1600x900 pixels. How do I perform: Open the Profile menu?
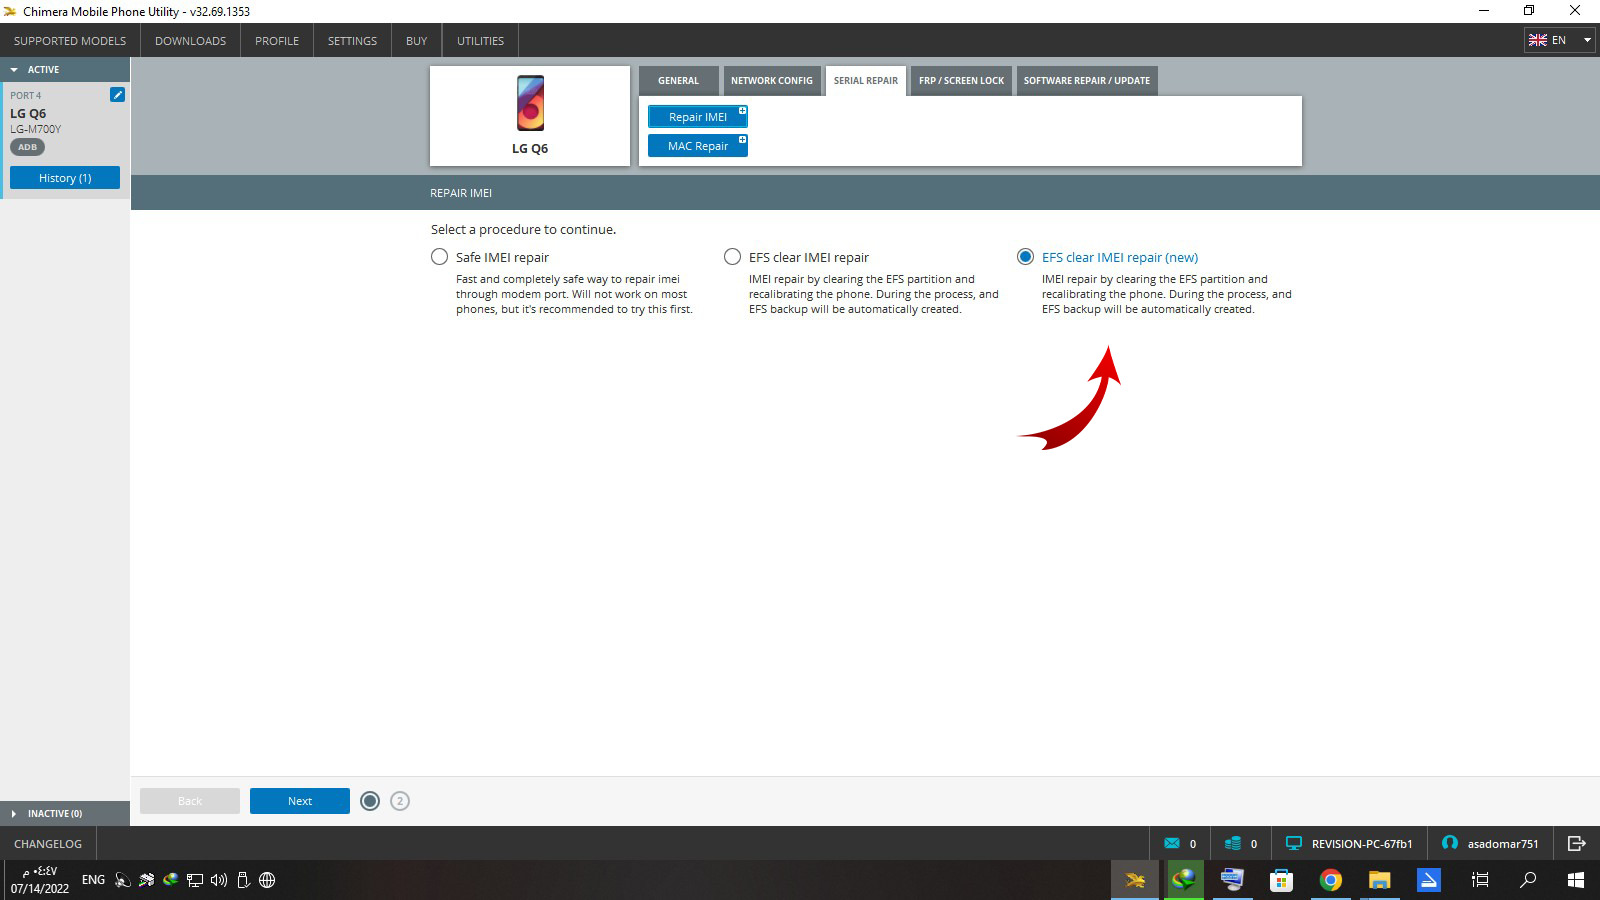point(277,41)
